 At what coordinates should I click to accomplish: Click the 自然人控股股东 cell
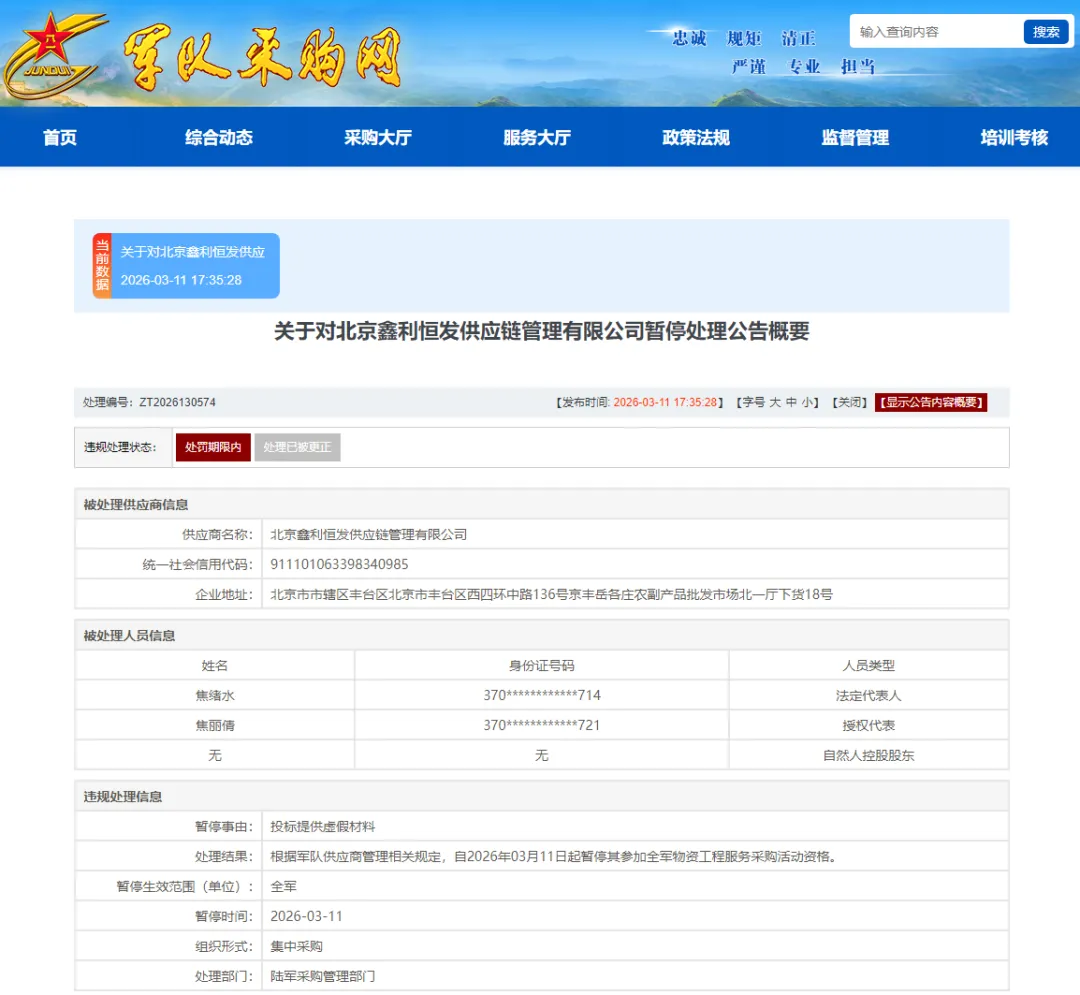pos(869,755)
